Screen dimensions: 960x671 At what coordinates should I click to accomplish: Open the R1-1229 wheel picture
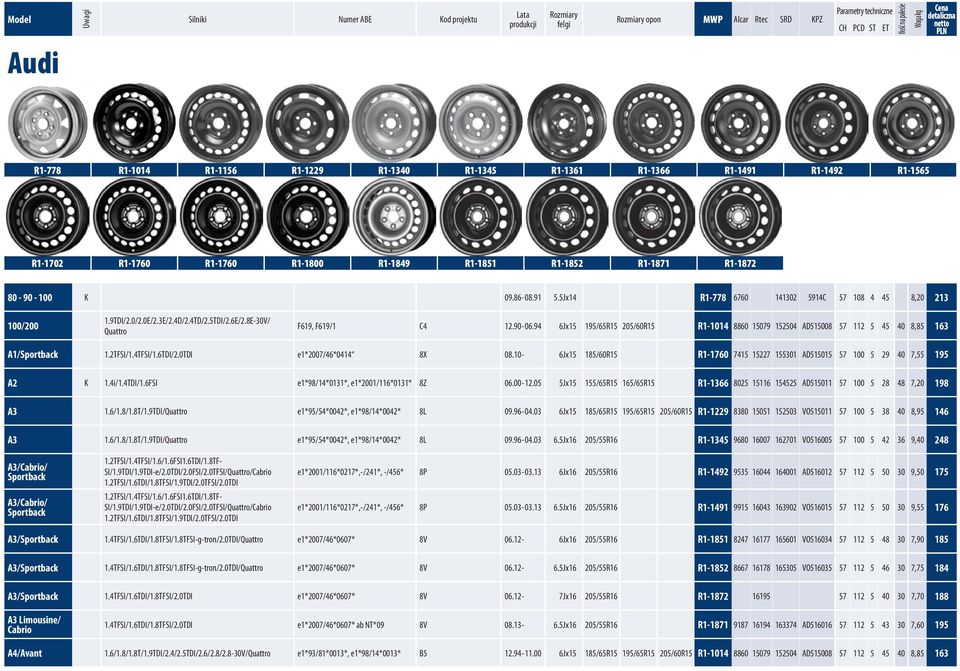pos(307,123)
